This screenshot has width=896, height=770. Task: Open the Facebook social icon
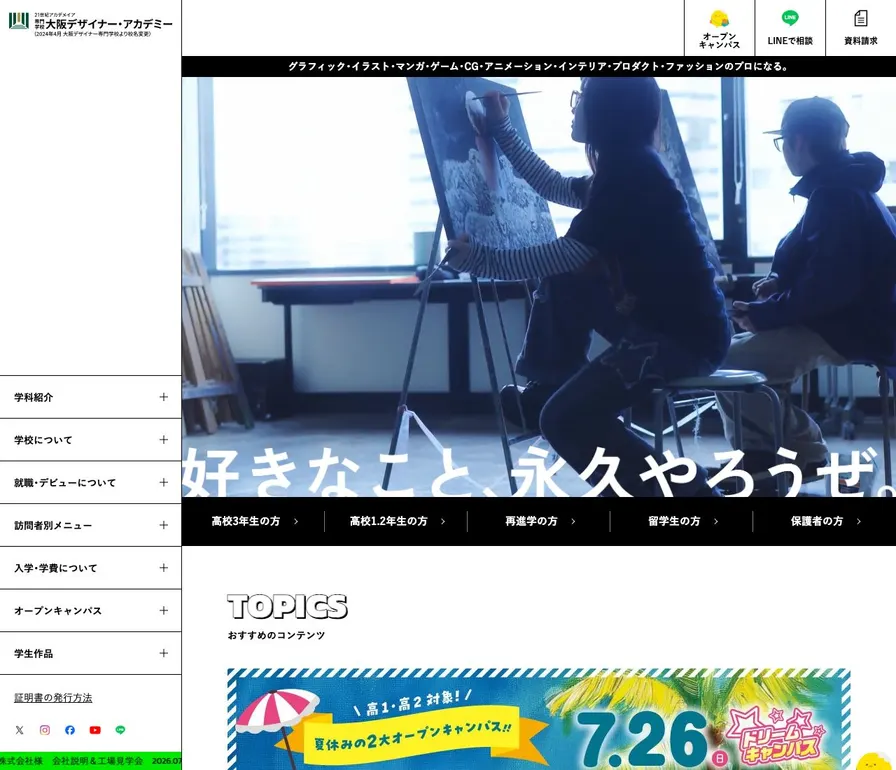tap(70, 730)
